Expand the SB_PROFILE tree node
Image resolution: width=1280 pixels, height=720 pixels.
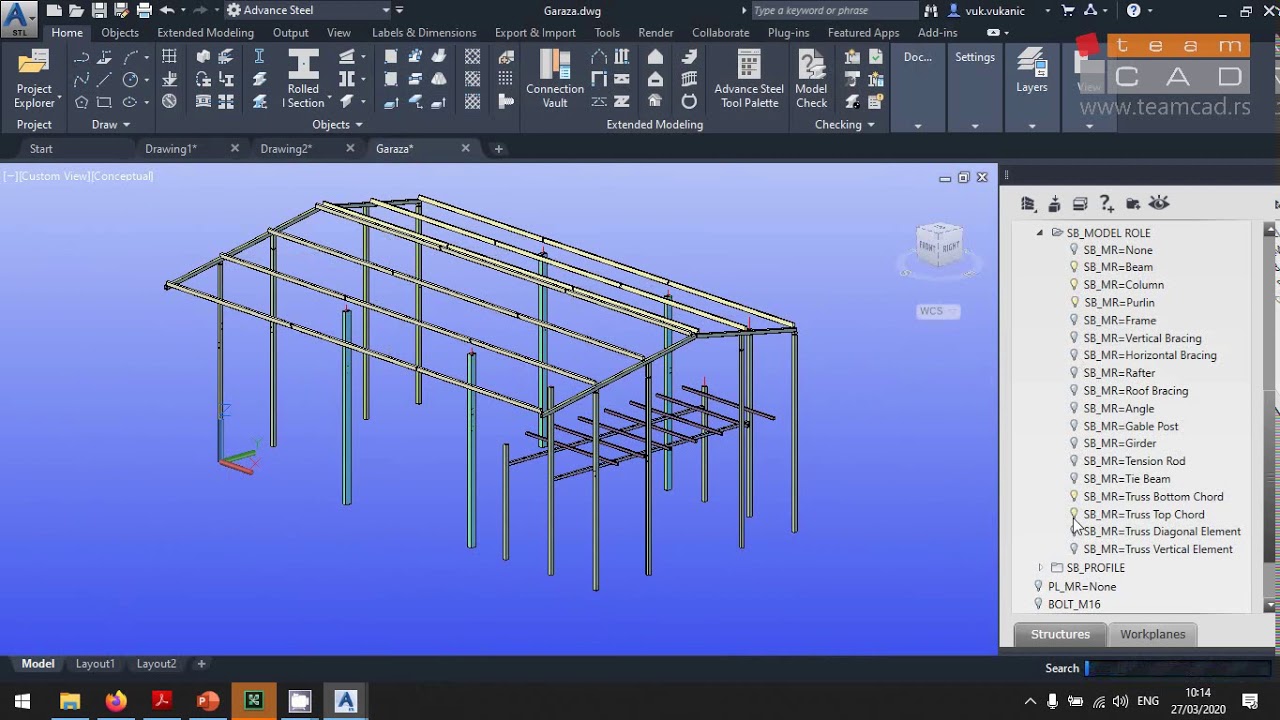pyautogui.click(x=1040, y=567)
